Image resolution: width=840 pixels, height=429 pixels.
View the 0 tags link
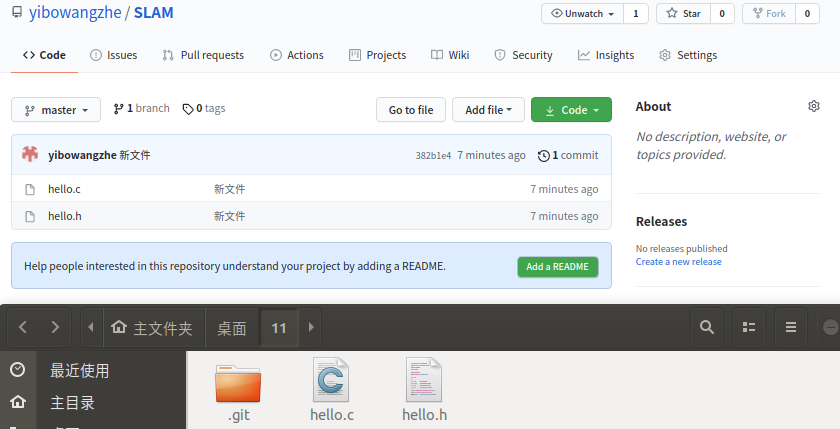point(204,109)
